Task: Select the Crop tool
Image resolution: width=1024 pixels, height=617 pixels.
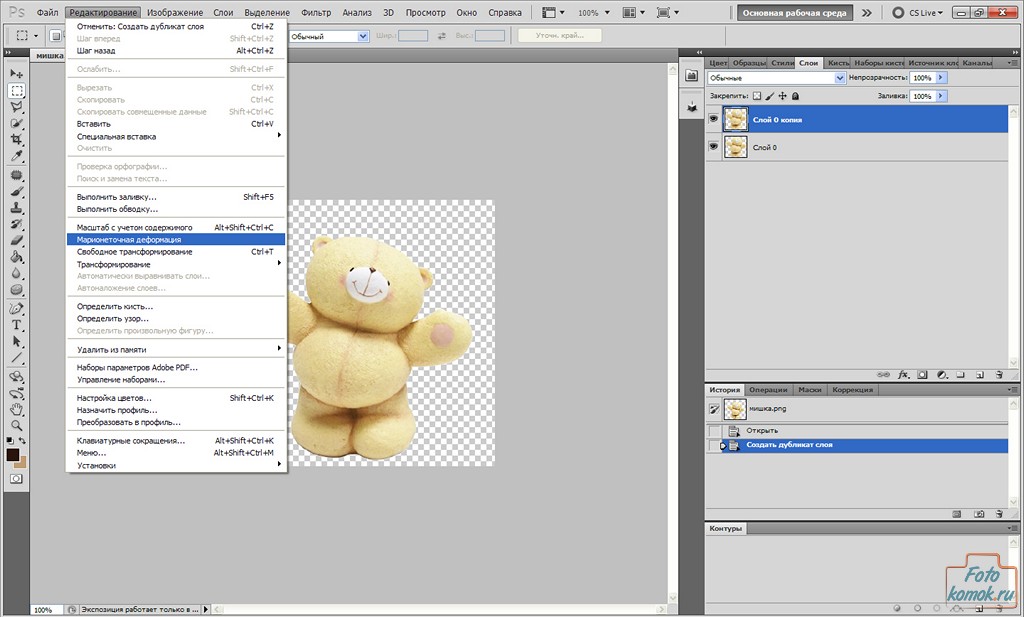Action: click(x=17, y=139)
